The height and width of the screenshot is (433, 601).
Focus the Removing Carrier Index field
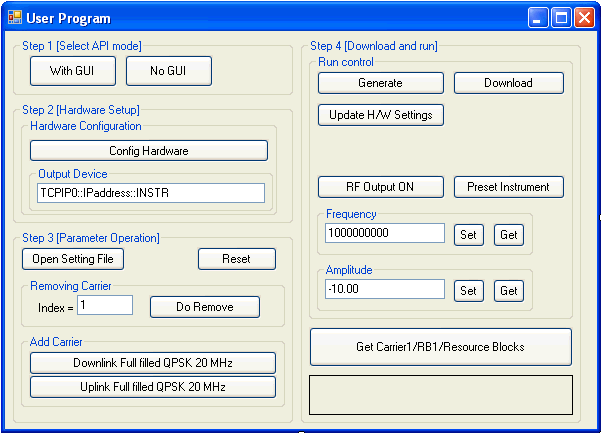point(105,305)
